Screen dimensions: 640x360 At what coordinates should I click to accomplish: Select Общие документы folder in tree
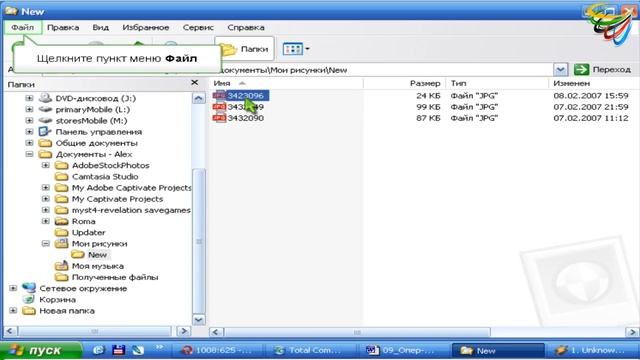(x=96, y=143)
